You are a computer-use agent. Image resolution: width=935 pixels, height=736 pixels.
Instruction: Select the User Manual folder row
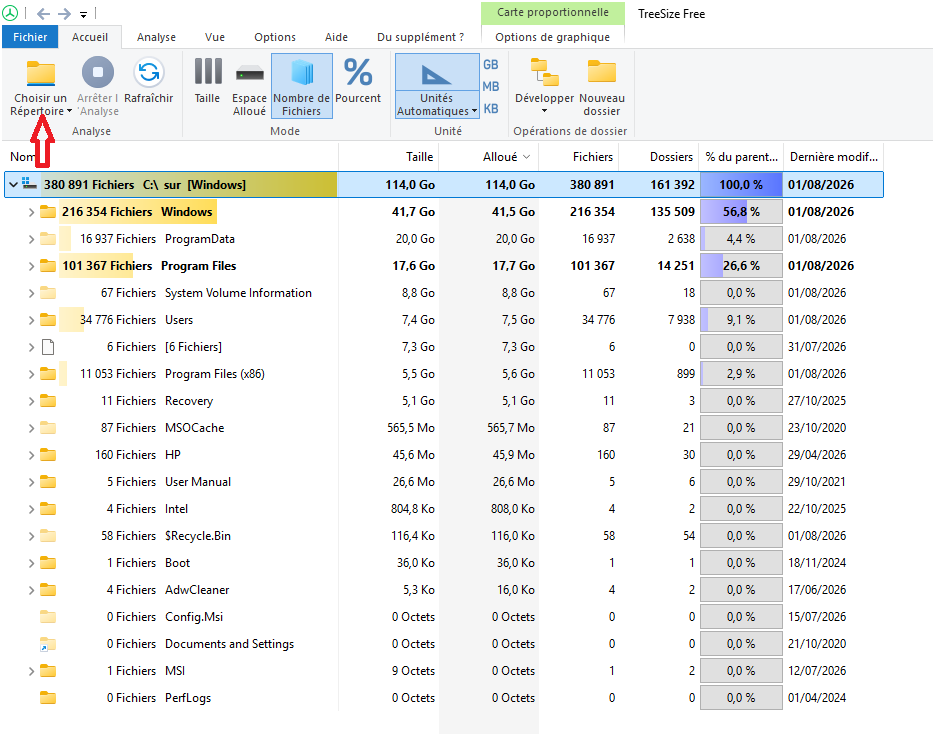pyautogui.click(x=444, y=482)
